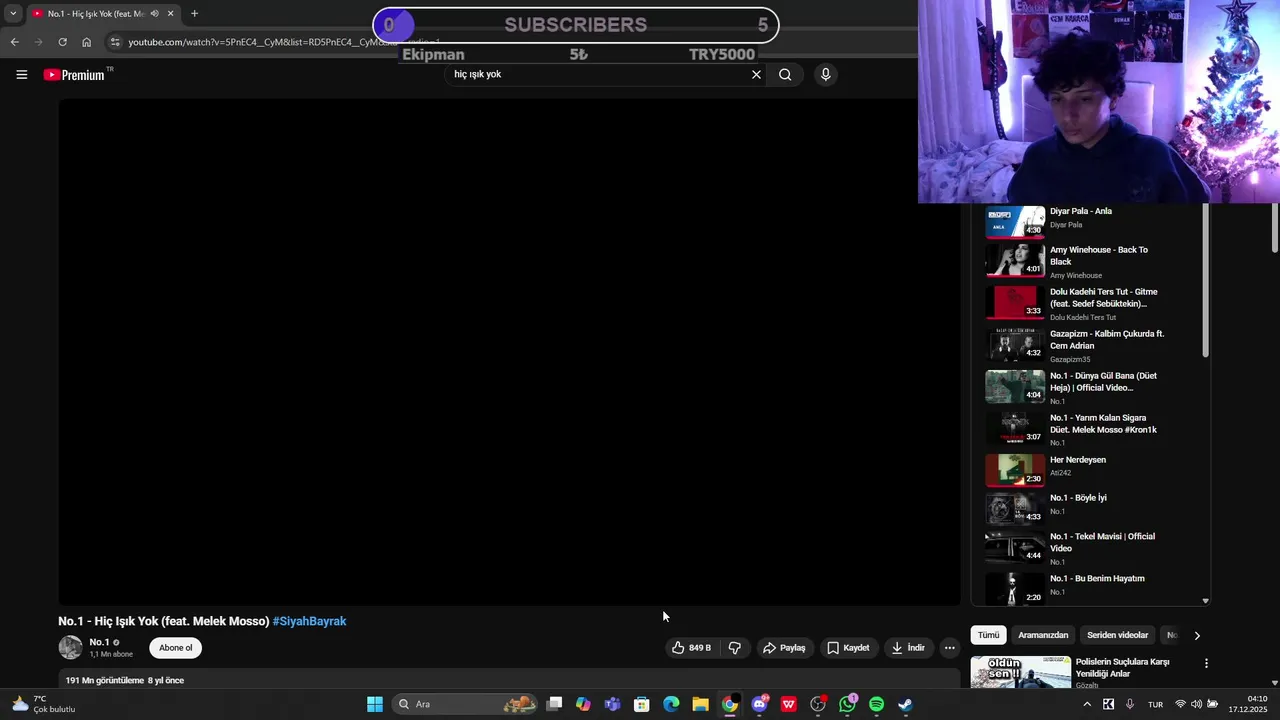Launch Spotify from the taskbar

tap(876, 704)
